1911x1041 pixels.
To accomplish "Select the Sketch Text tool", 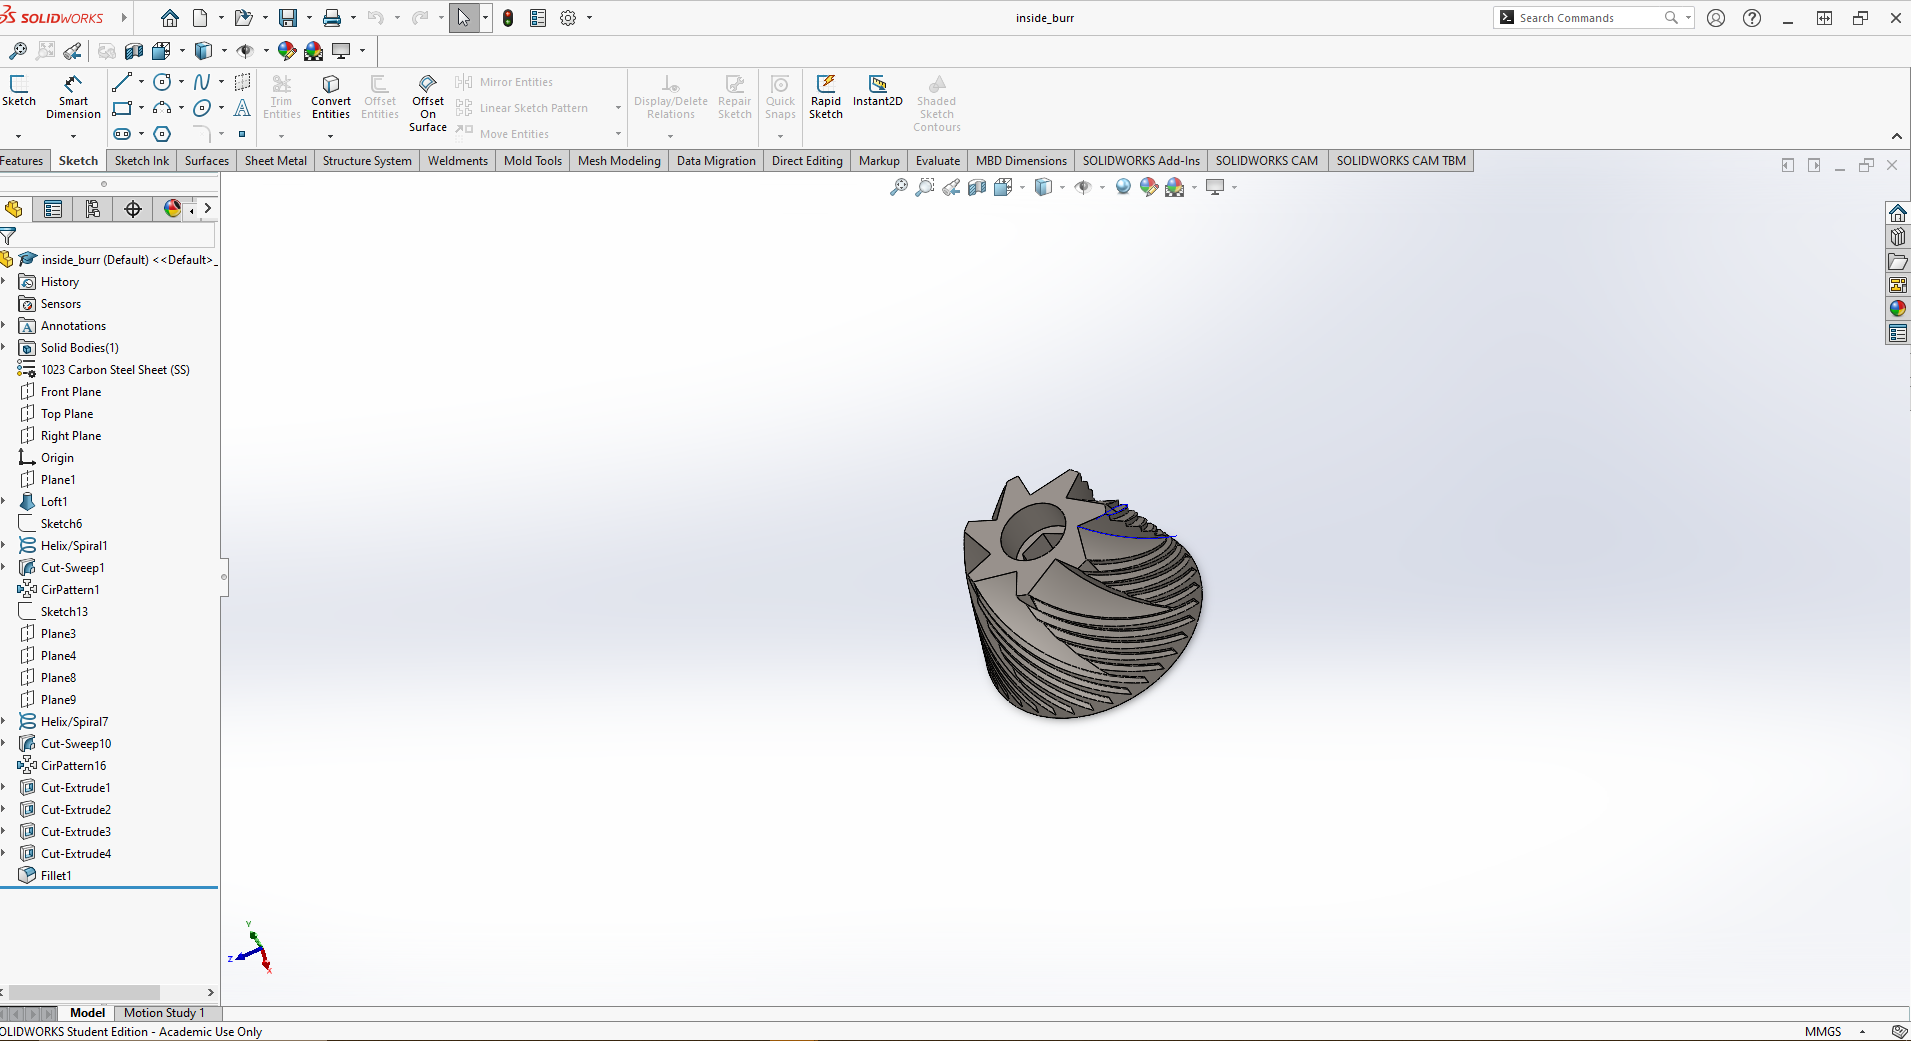I will (242, 108).
